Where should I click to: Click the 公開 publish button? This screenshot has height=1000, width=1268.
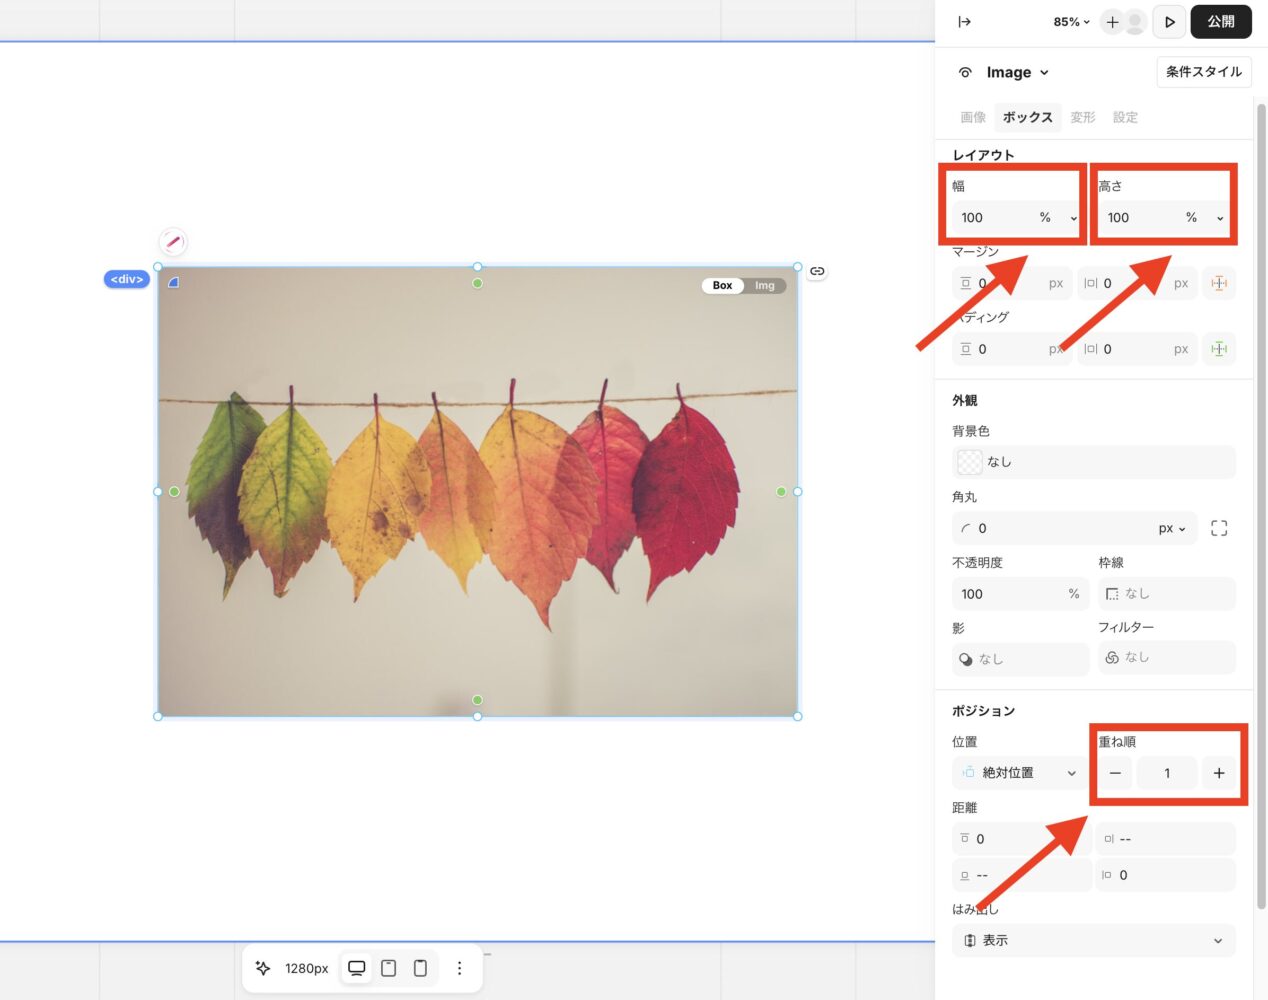click(x=1220, y=22)
